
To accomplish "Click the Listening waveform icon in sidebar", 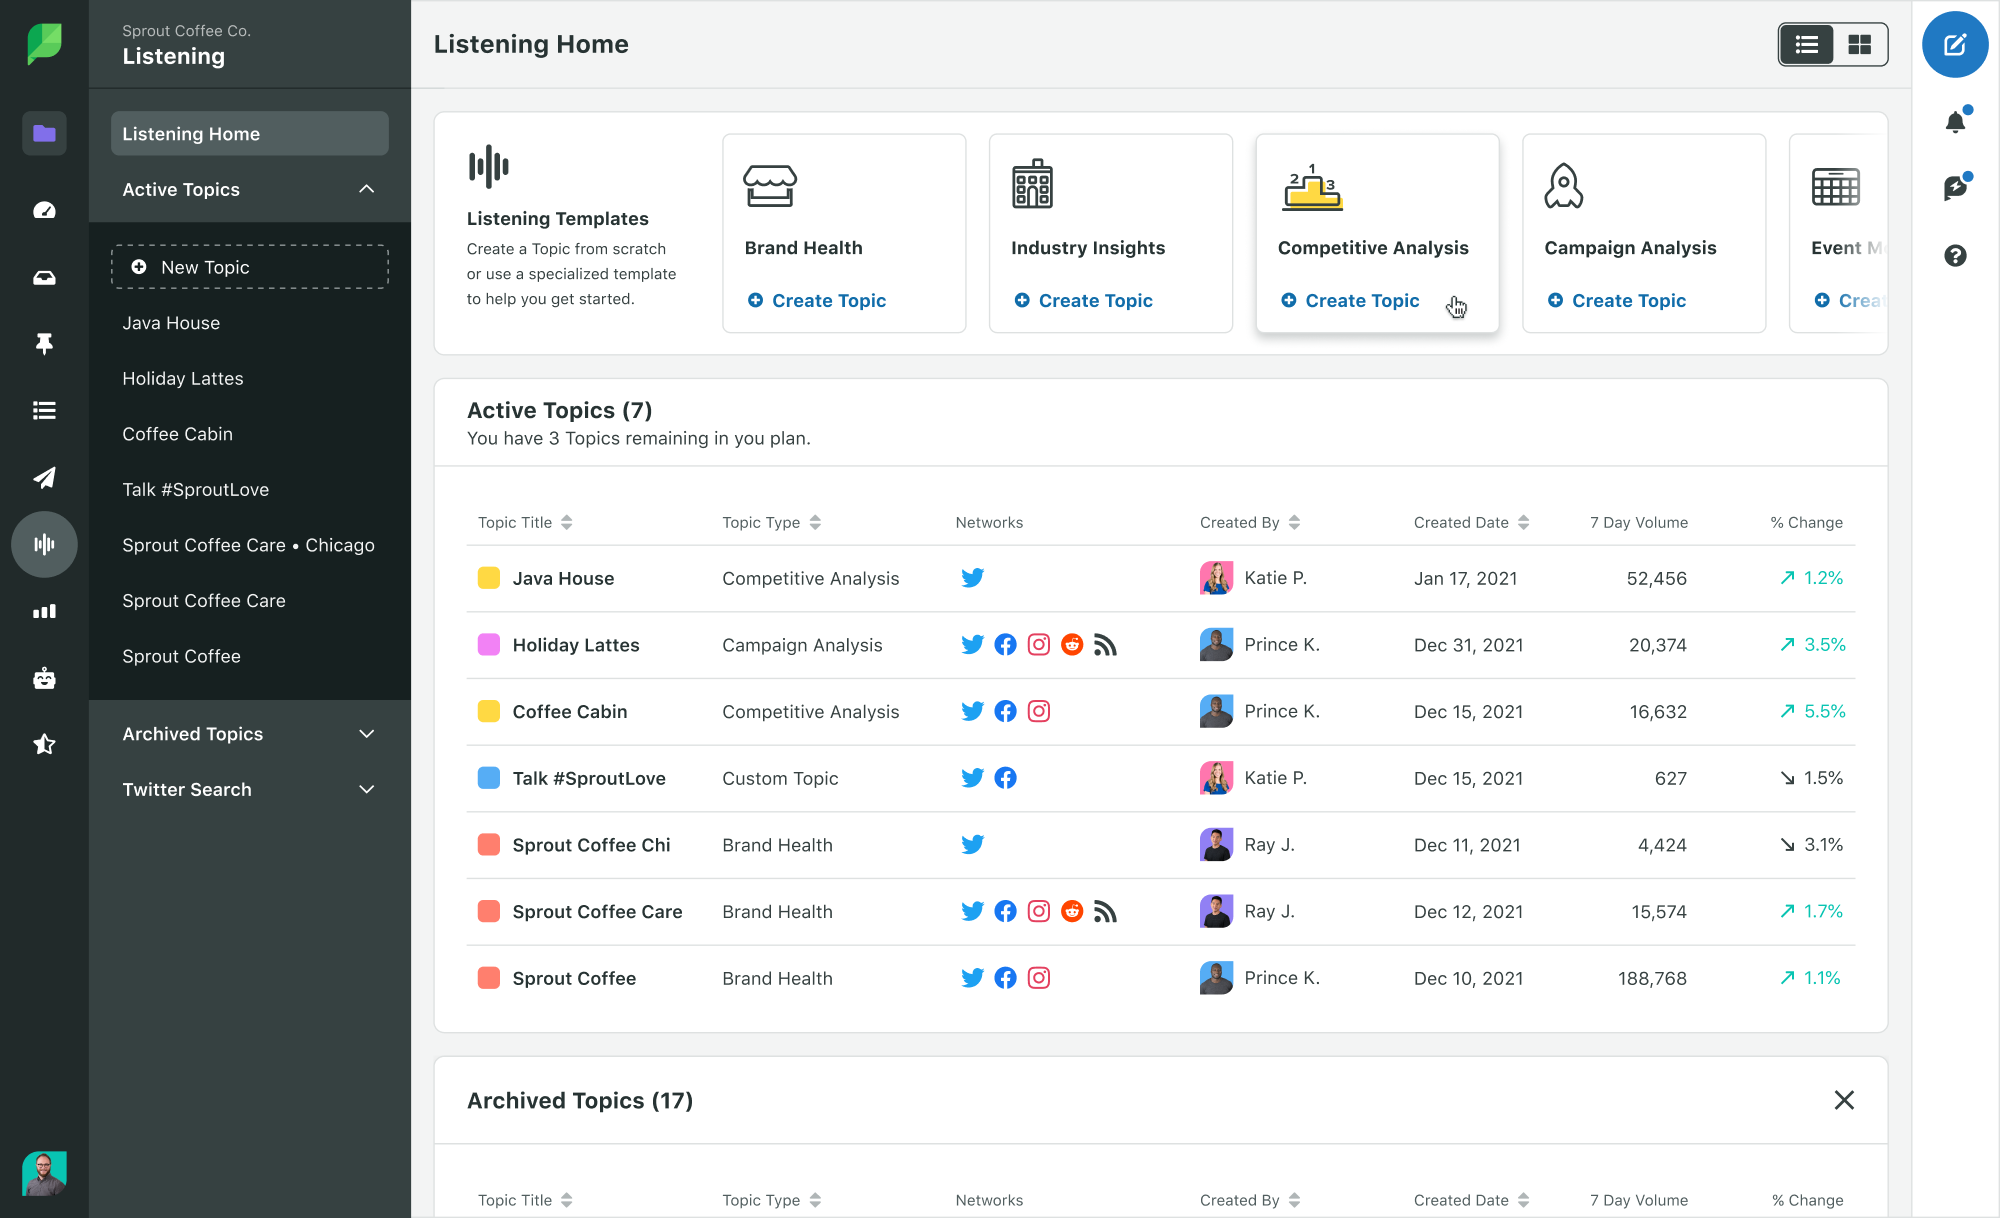I will (x=43, y=543).
